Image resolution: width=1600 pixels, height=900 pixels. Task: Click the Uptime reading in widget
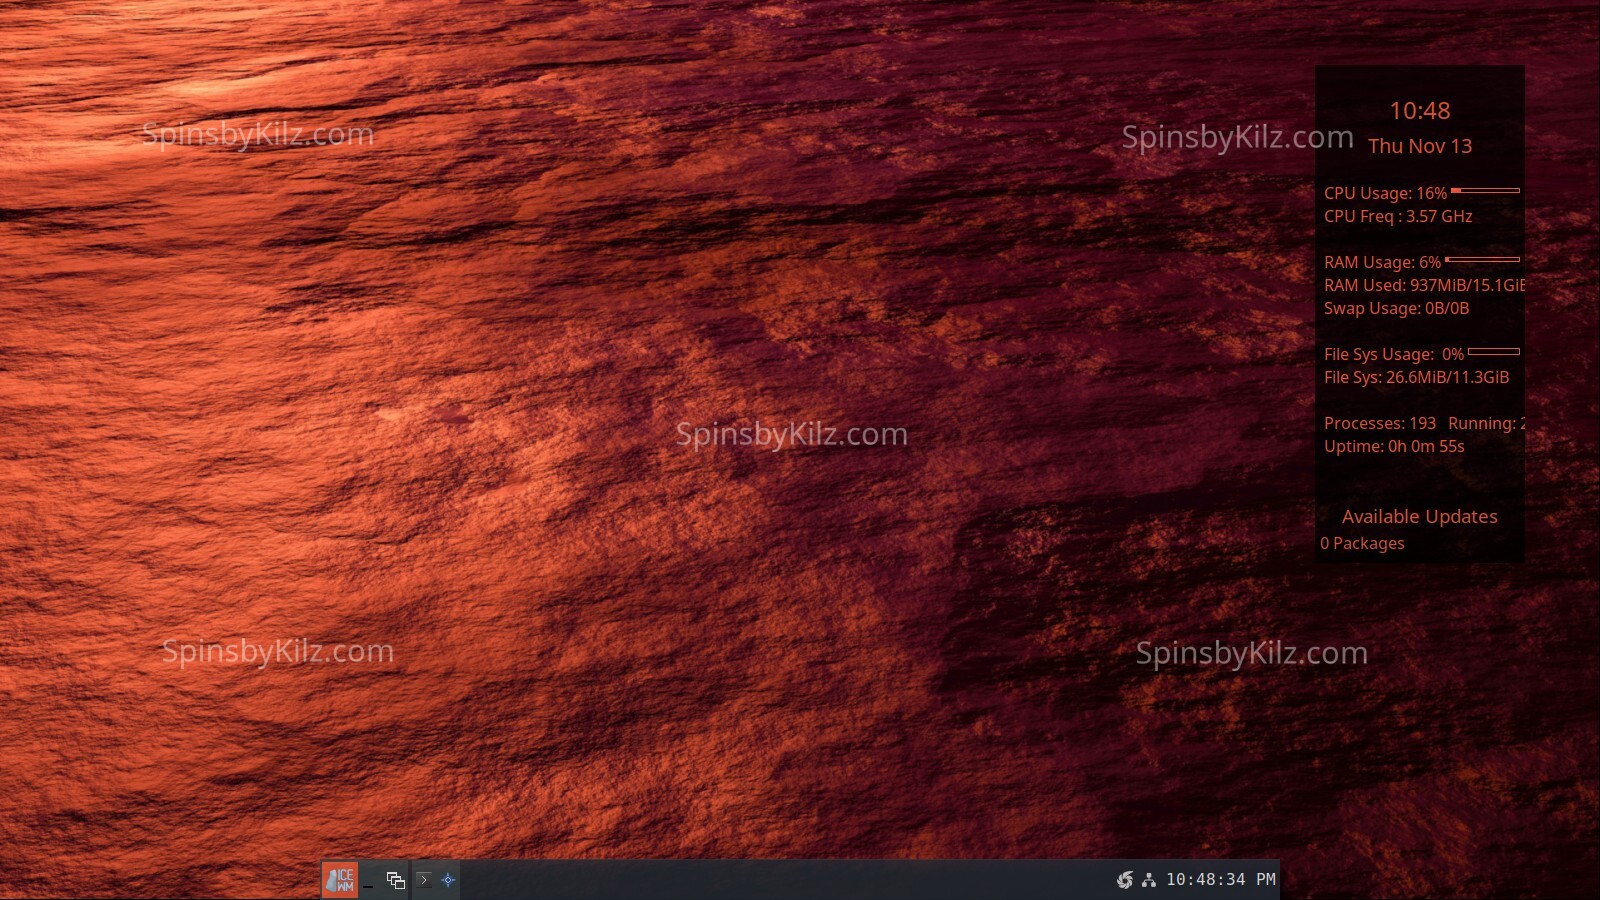tap(1394, 446)
